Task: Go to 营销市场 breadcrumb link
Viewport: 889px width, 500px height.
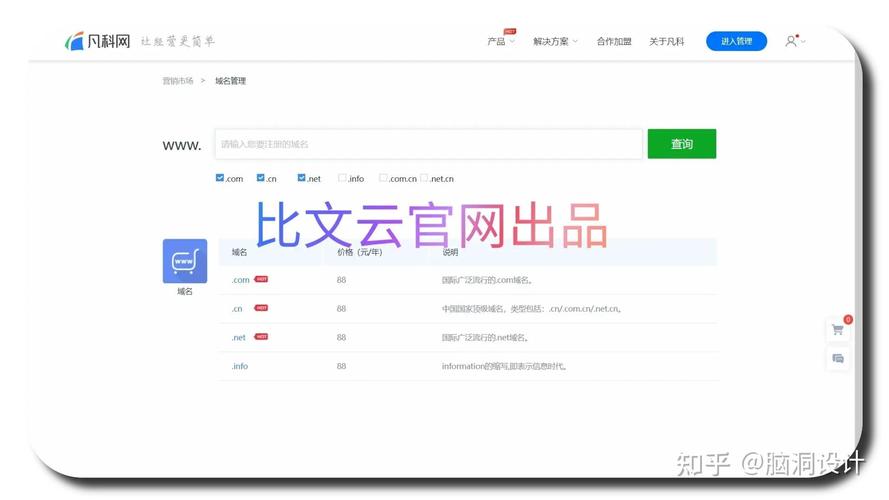Action: (177, 81)
